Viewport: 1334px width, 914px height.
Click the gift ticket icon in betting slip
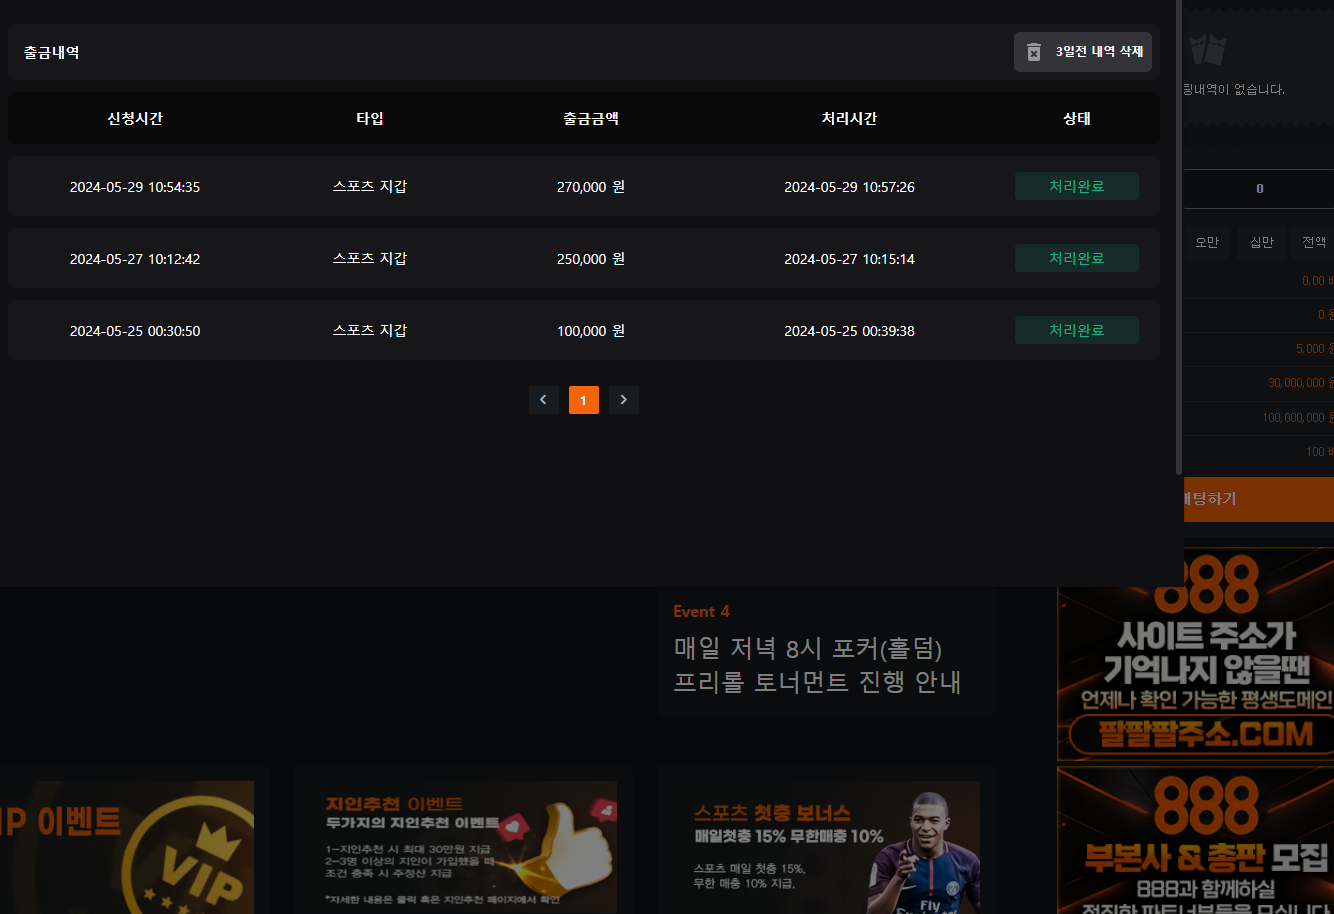(1208, 49)
